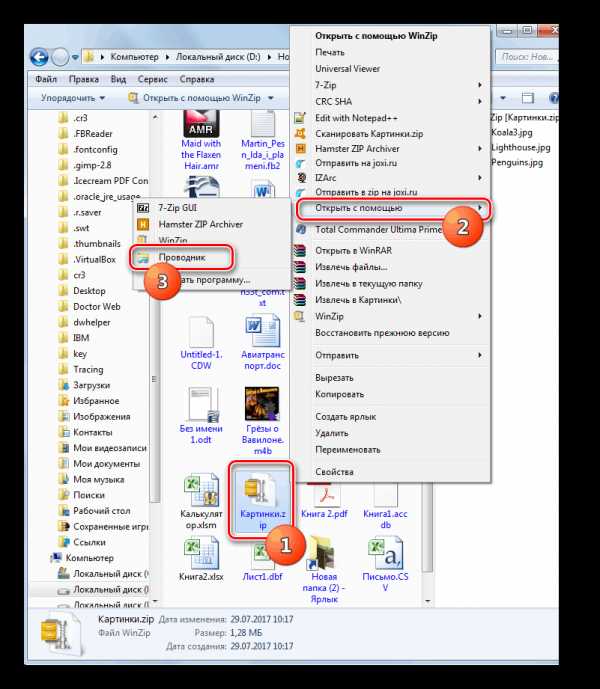
Task: Open the Правка menu
Action: (x=84, y=79)
